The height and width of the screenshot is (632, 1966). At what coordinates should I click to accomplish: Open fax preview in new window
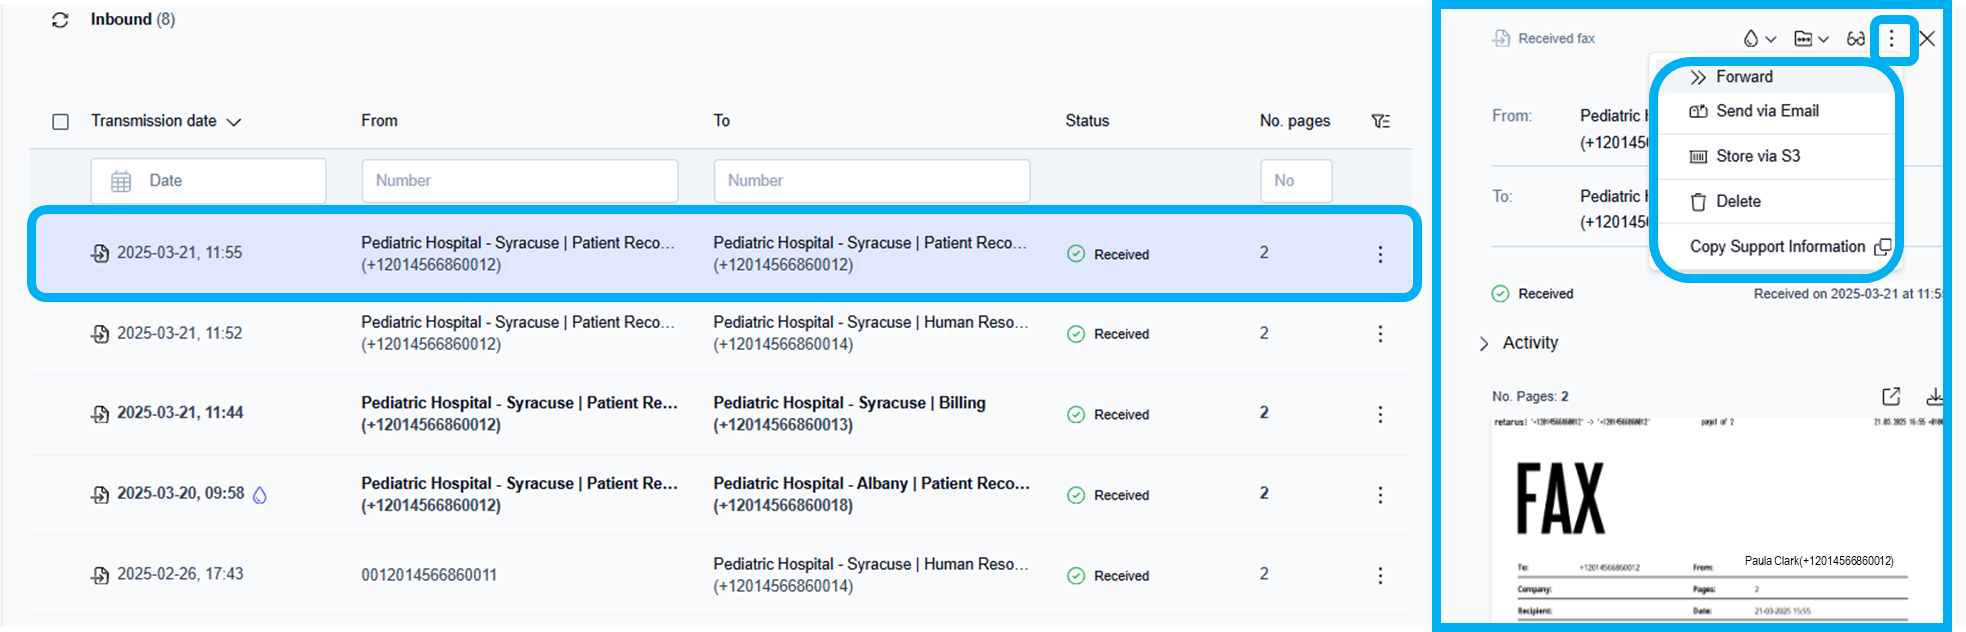(1890, 396)
